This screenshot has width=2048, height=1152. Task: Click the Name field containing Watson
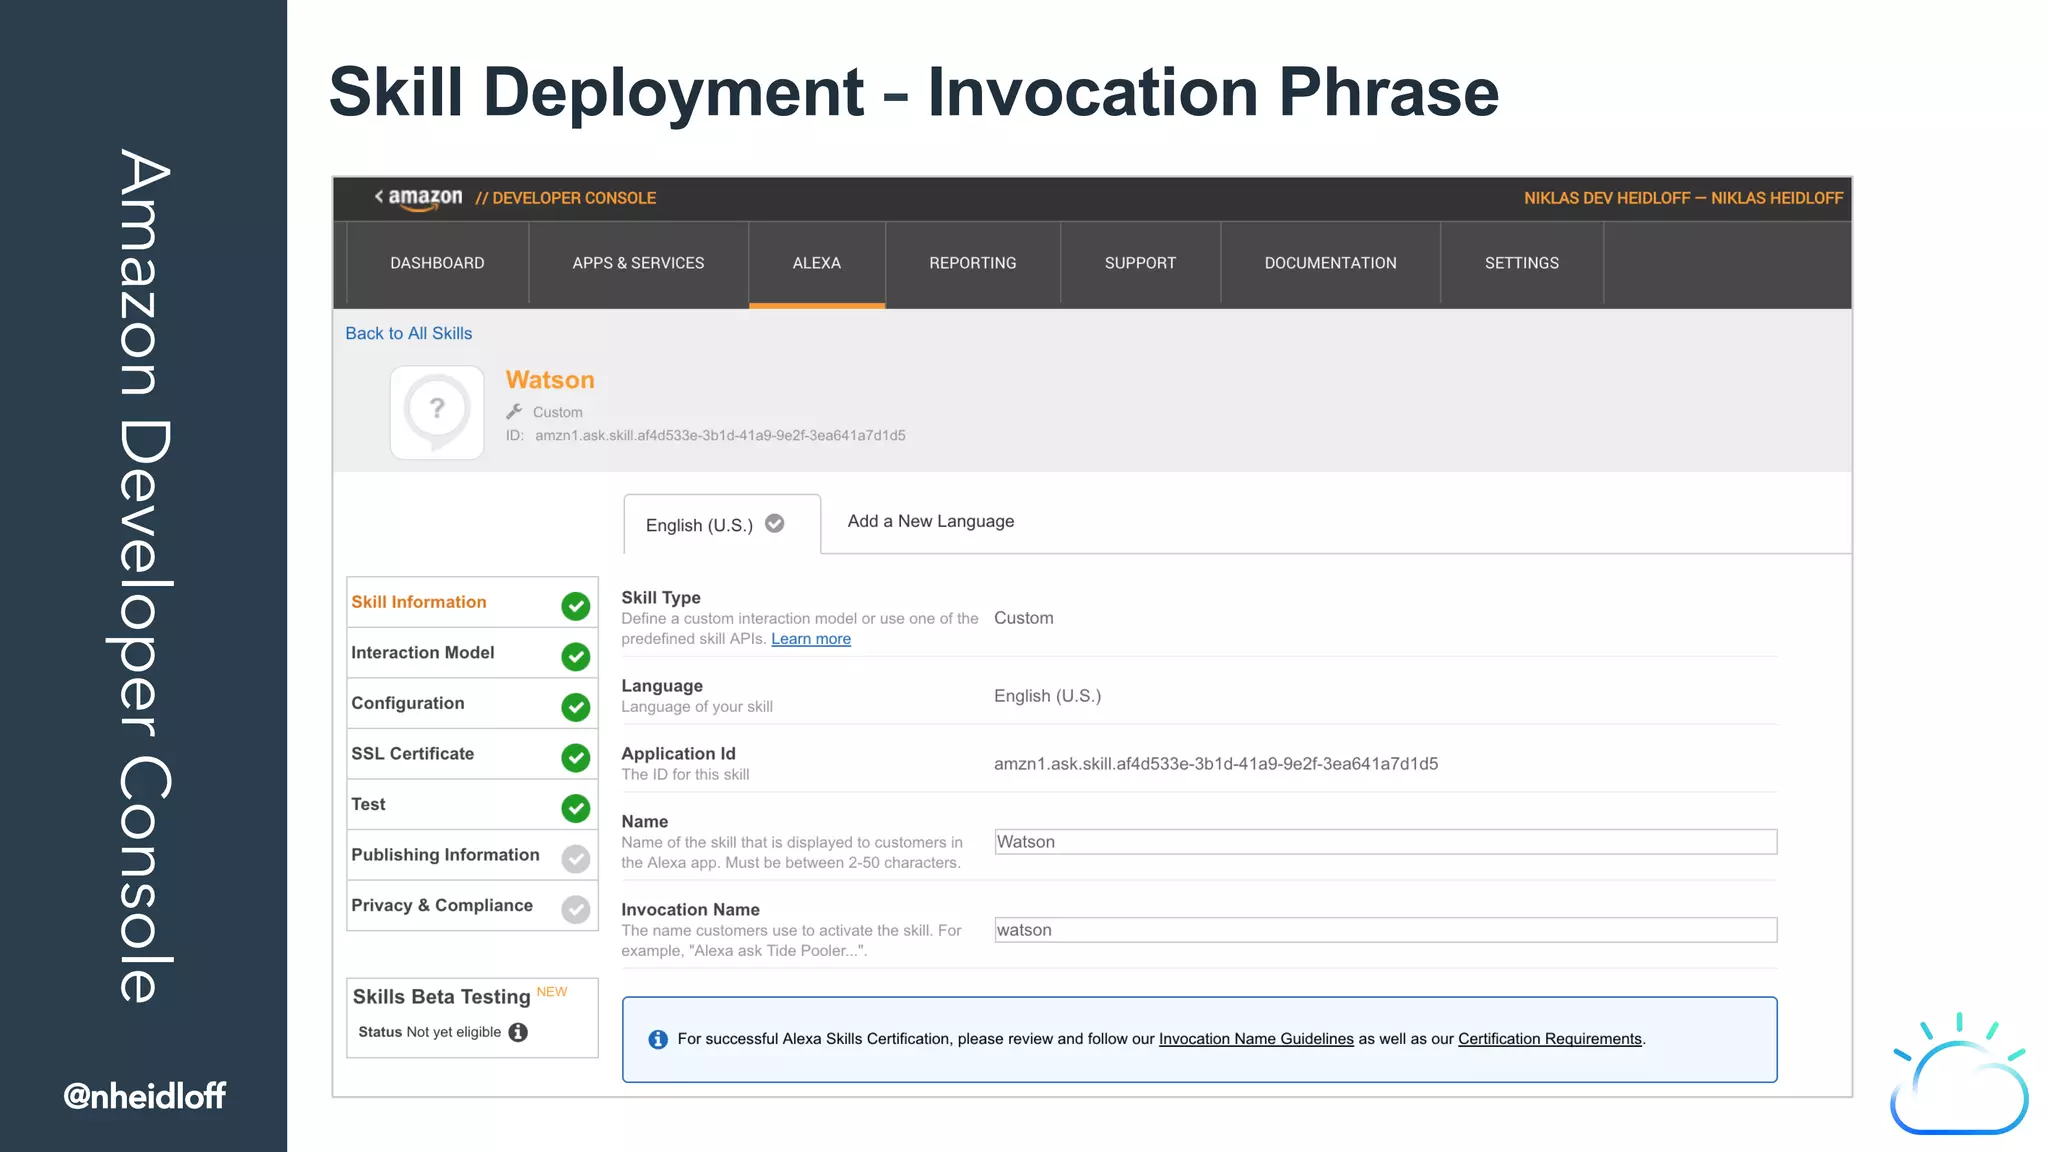point(1385,842)
